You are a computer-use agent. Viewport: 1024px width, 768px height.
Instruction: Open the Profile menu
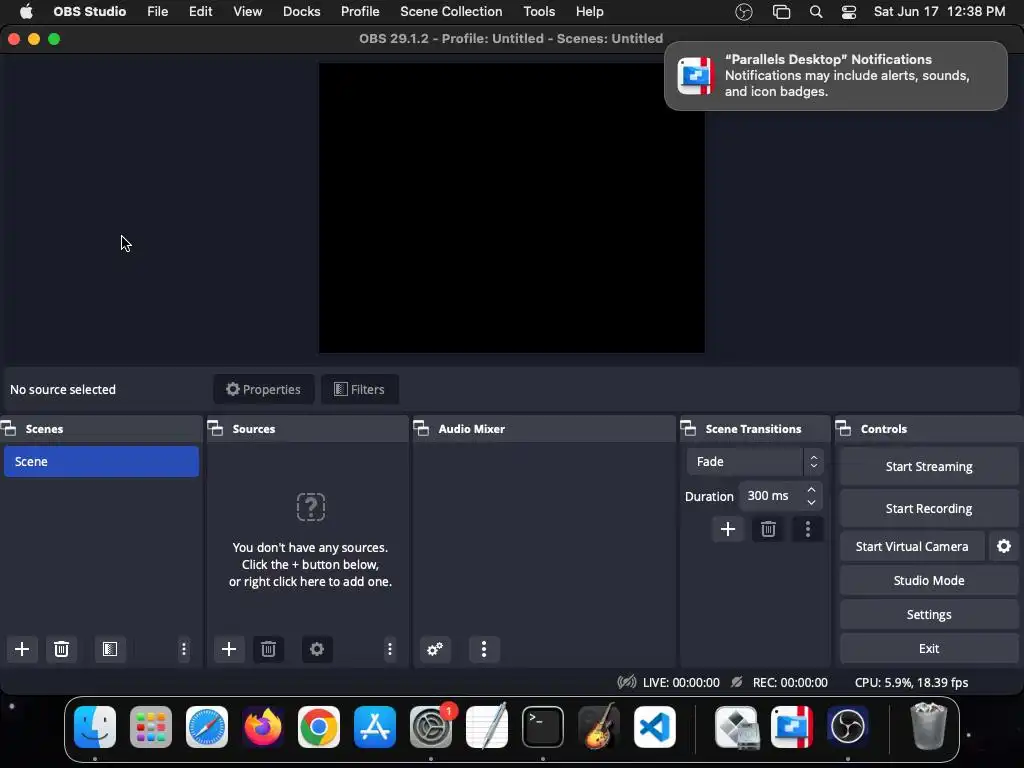coord(360,12)
